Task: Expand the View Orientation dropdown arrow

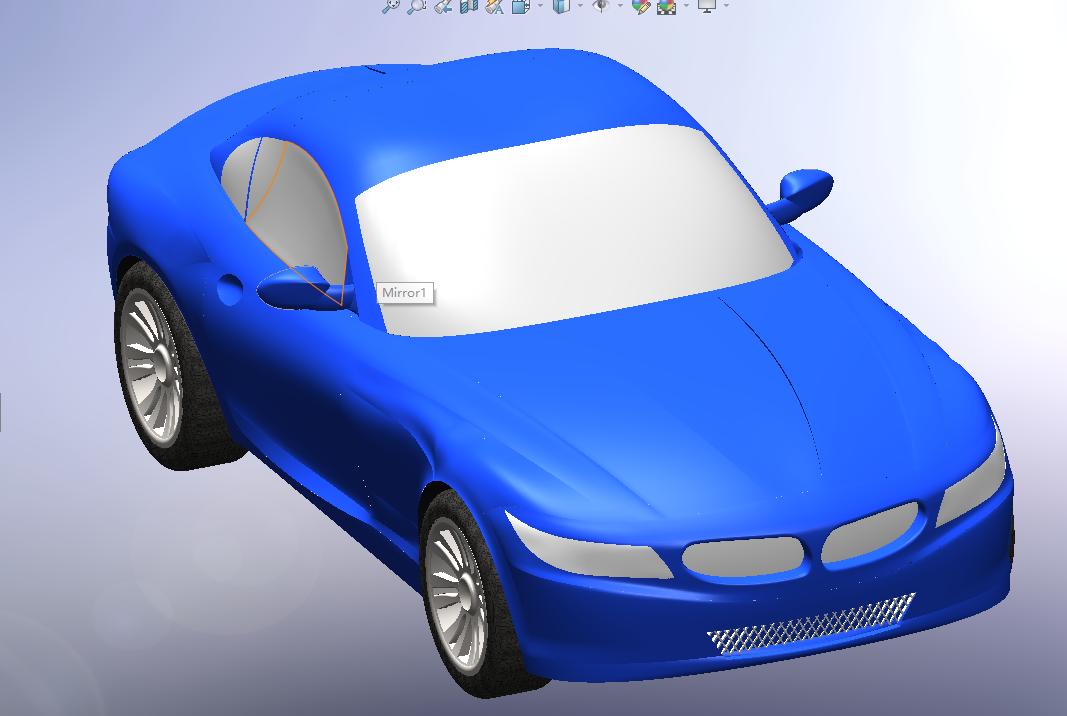Action: (540, 5)
